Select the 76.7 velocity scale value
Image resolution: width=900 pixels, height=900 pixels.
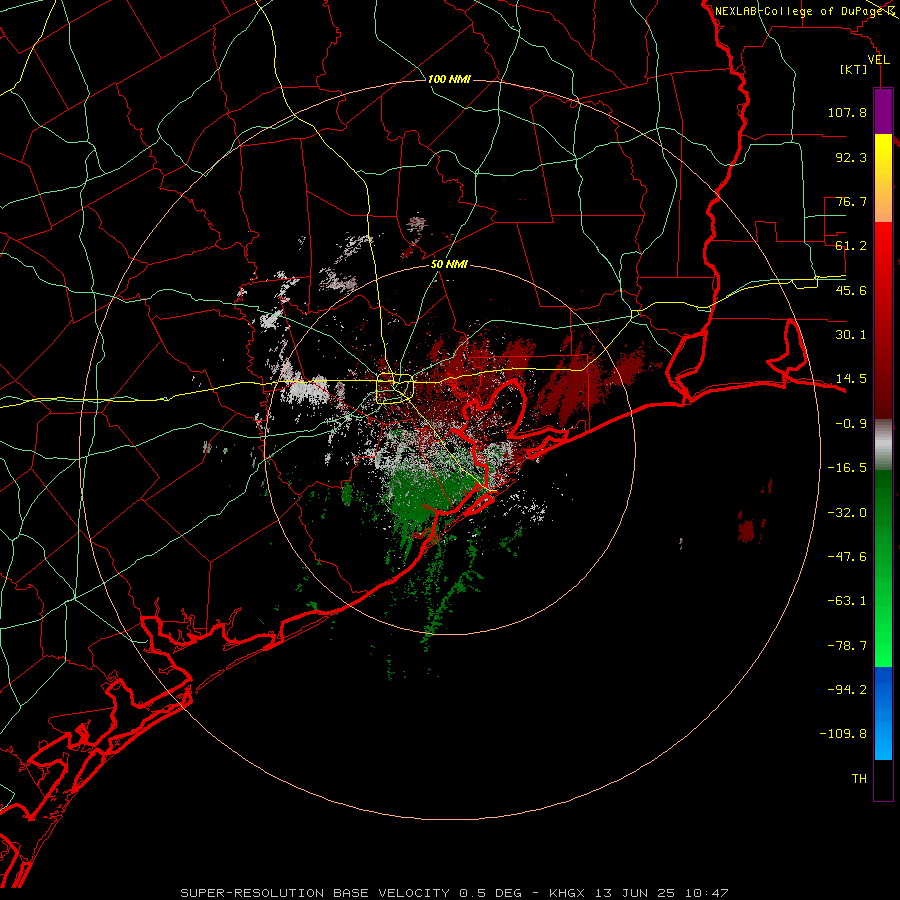pyautogui.click(x=851, y=201)
